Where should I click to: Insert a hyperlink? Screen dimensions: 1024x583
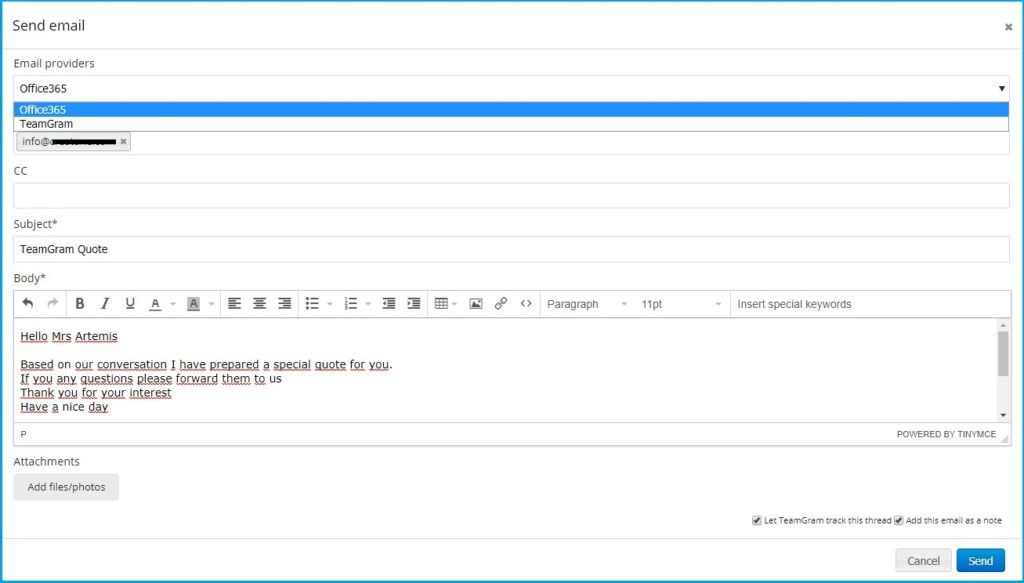[x=501, y=304]
